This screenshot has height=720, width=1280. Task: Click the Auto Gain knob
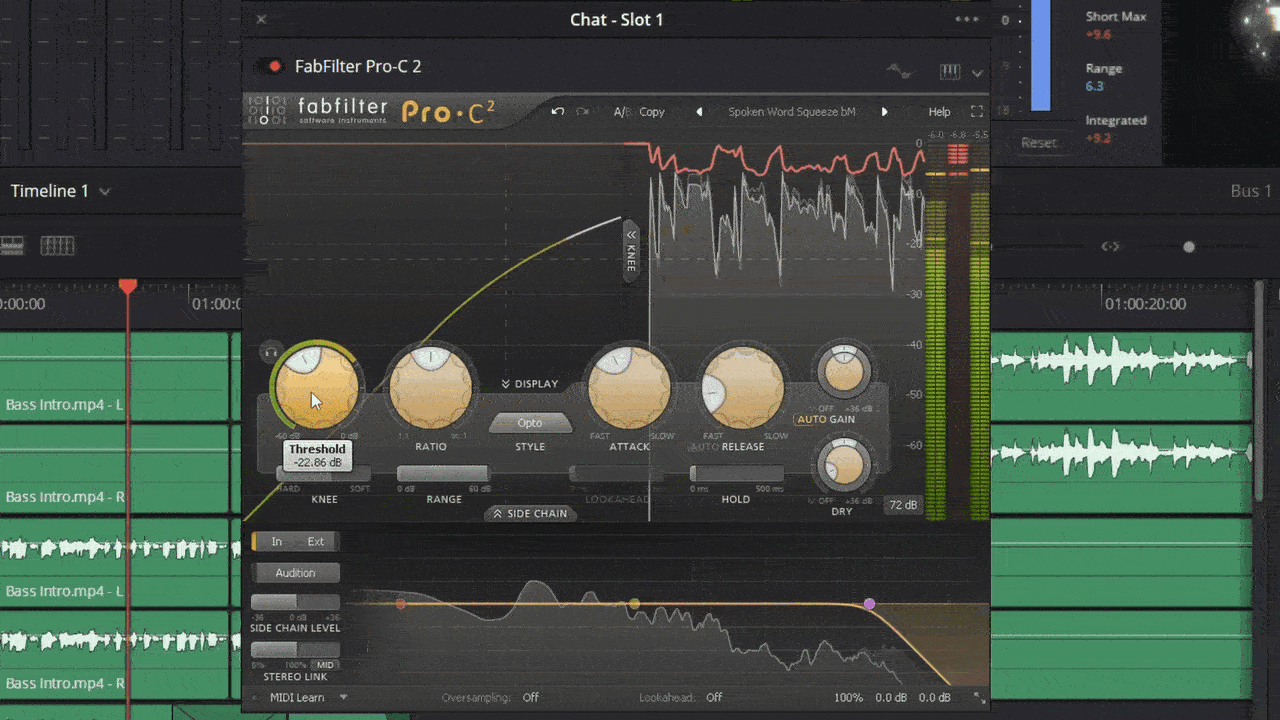point(843,370)
